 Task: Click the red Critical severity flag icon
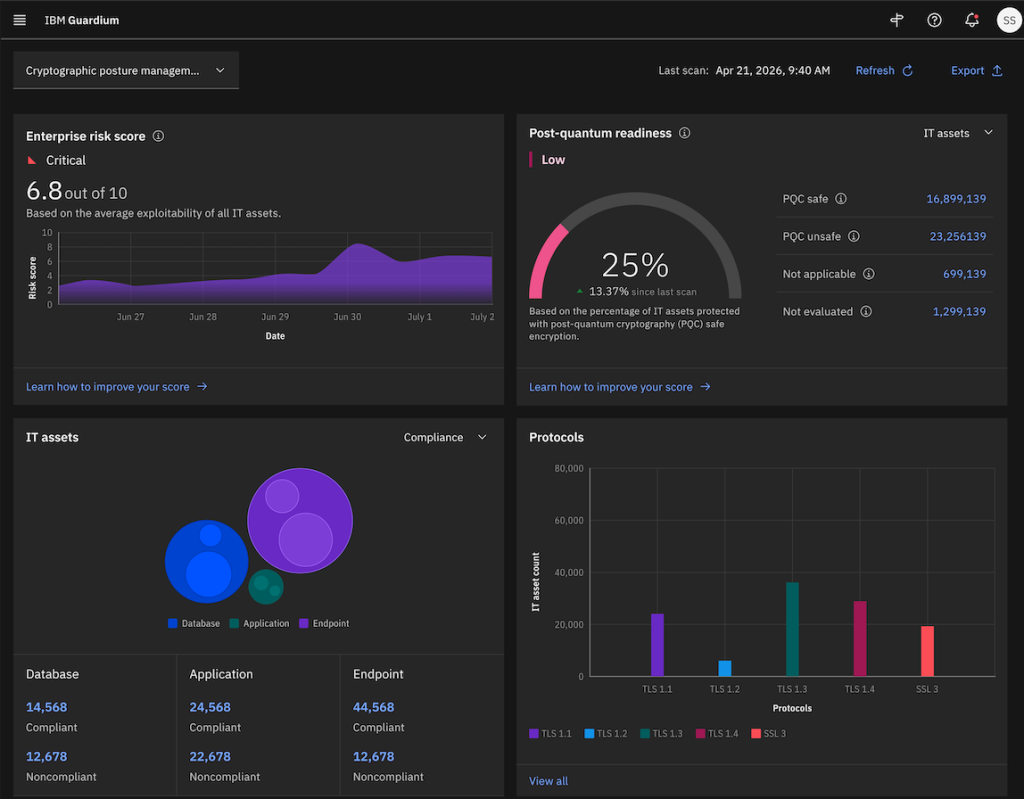point(32,160)
